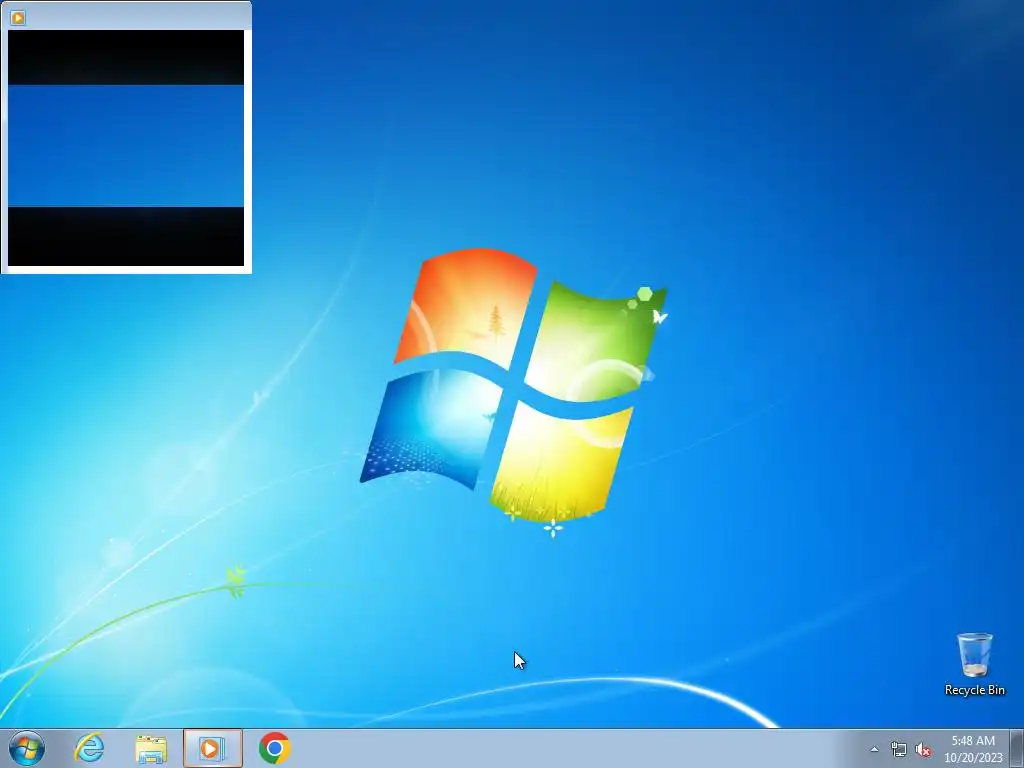
Task: Click the muted volume tray icon
Action: 923,749
